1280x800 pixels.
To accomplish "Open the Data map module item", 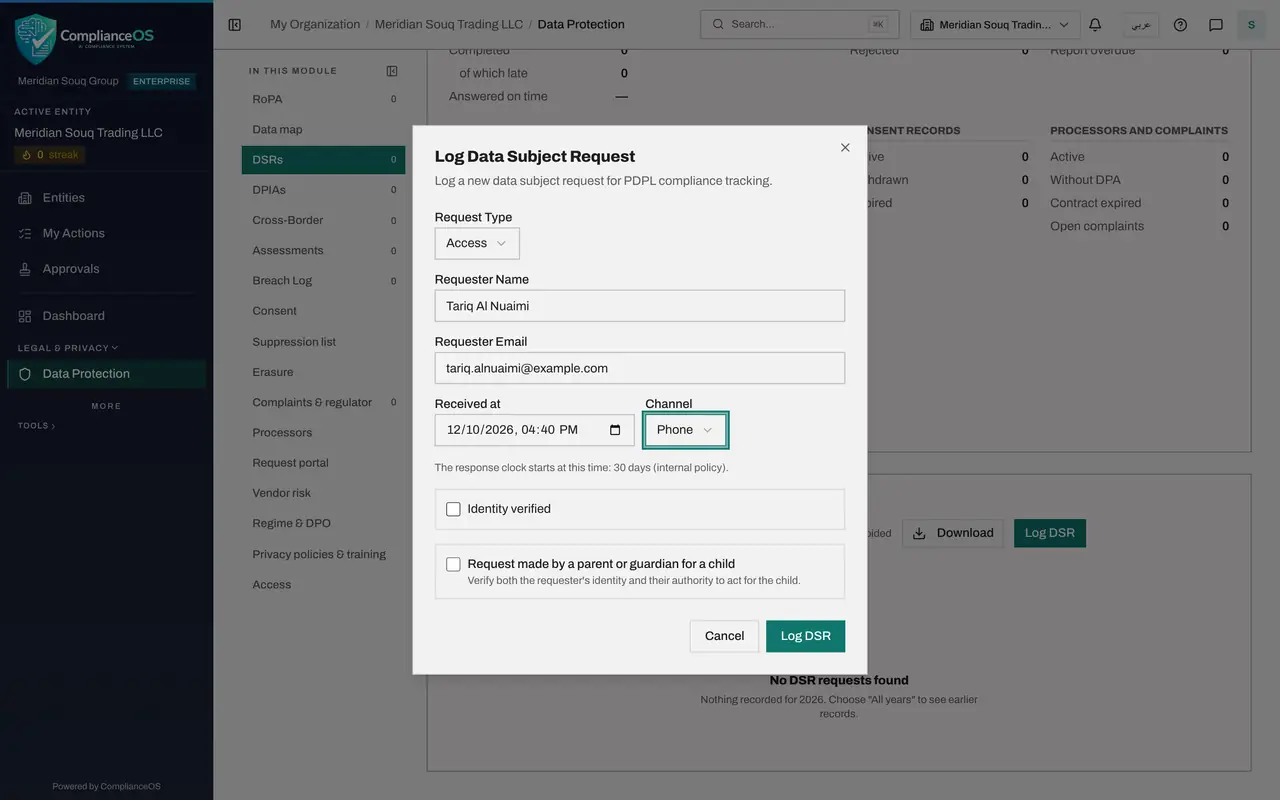I will coord(323,129).
